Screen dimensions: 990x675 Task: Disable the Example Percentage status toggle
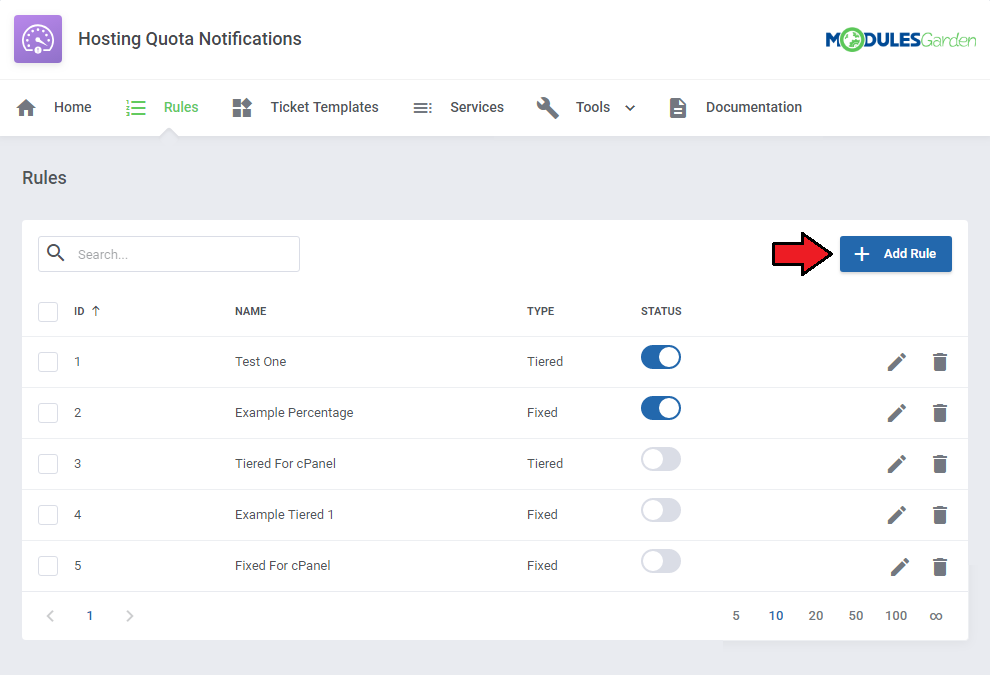[661, 409]
